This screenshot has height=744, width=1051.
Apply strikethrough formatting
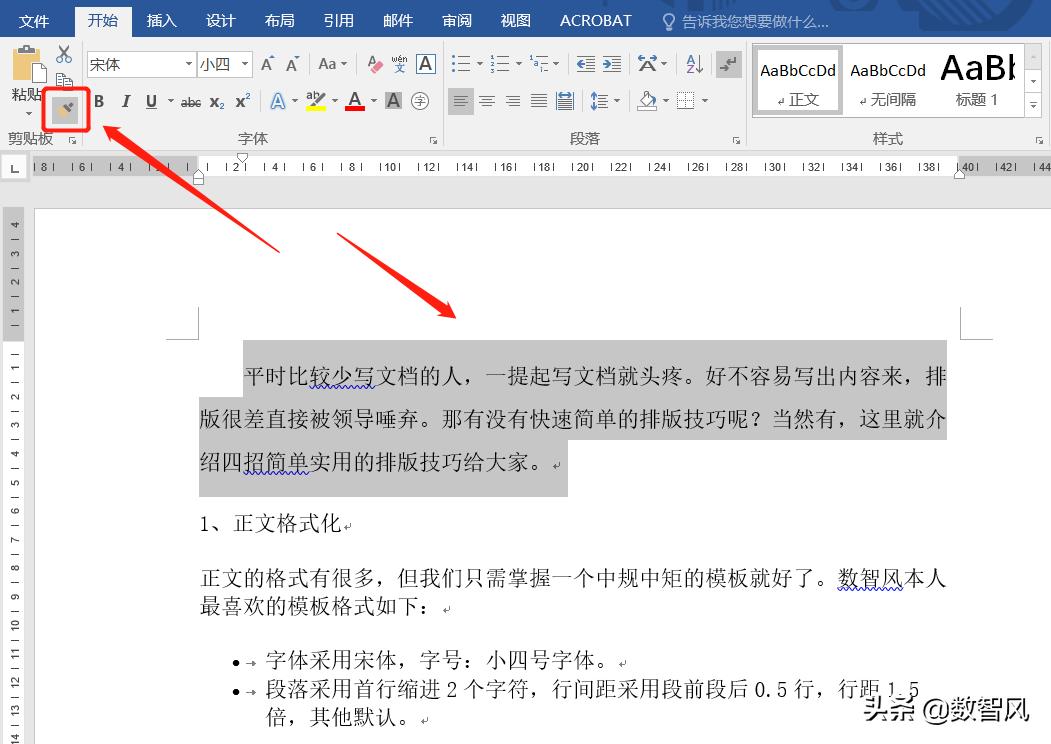coord(192,100)
